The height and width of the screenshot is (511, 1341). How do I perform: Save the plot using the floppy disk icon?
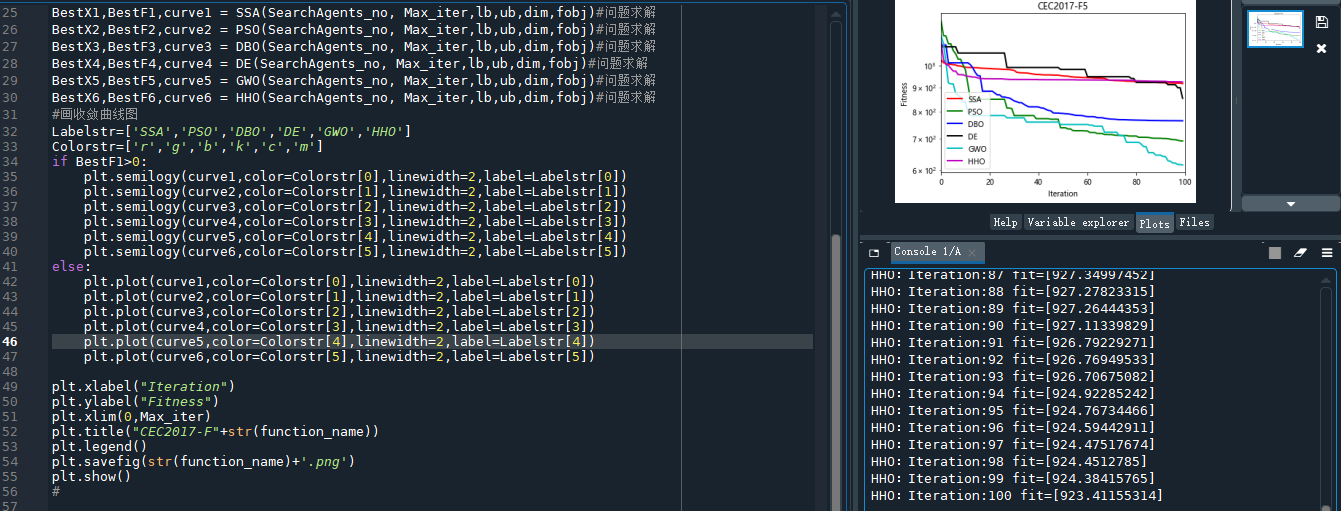click(1321, 22)
